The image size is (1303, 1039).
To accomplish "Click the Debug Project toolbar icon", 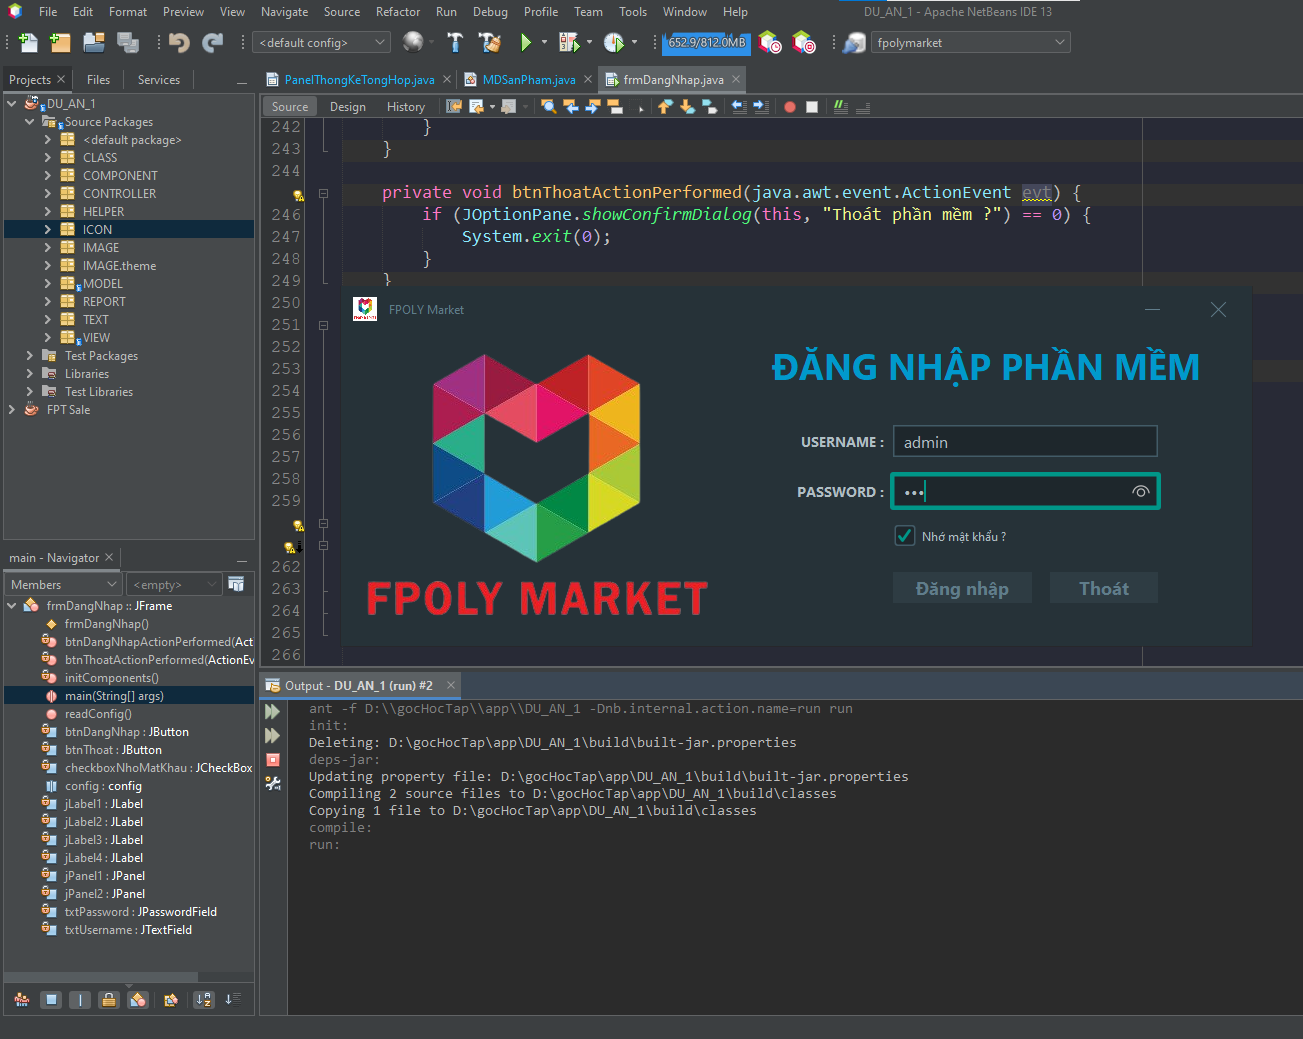I will pos(569,42).
